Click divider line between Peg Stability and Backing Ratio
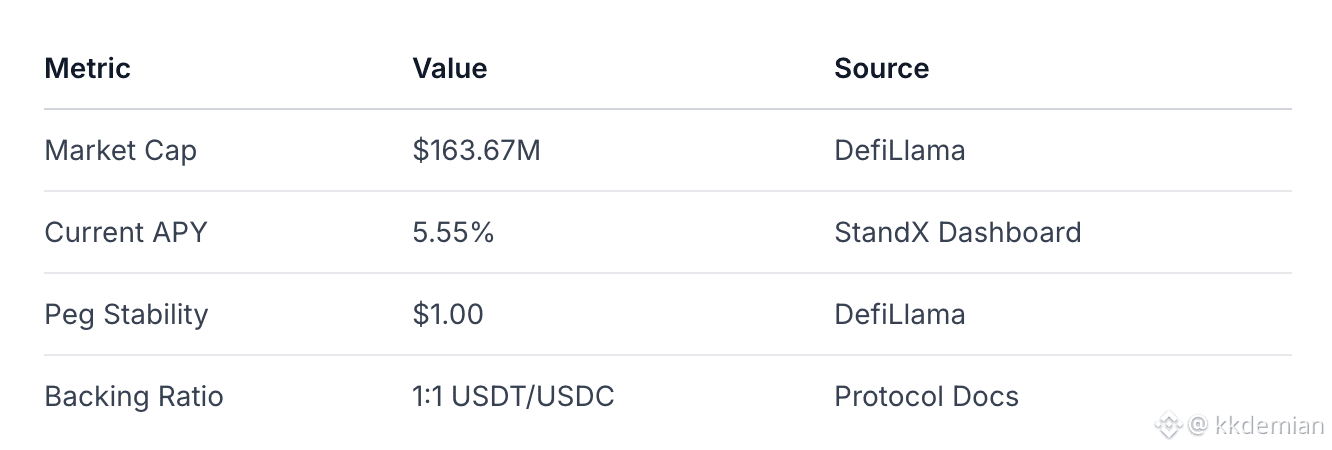The height and width of the screenshot is (450, 1332). tap(667, 355)
